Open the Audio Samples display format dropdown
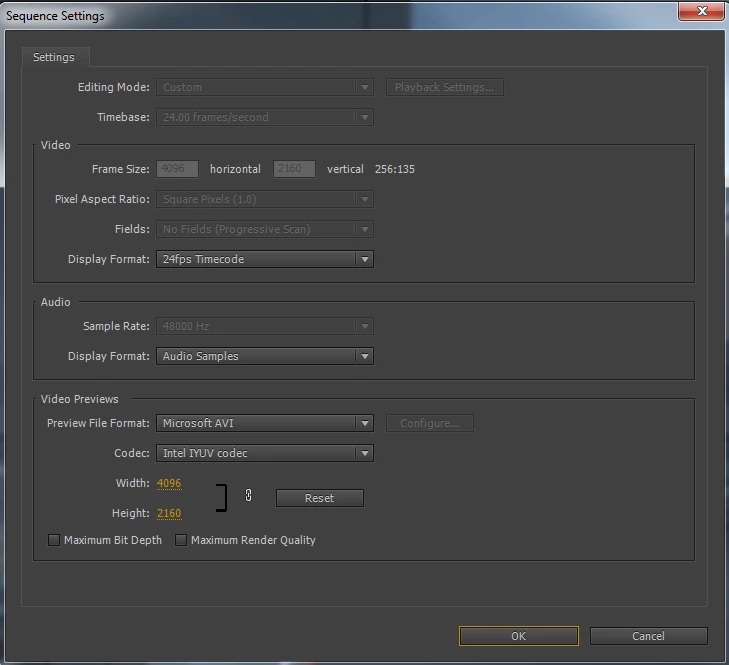Image resolution: width=729 pixels, height=665 pixels. pyautogui.click(x=265, y=356)
